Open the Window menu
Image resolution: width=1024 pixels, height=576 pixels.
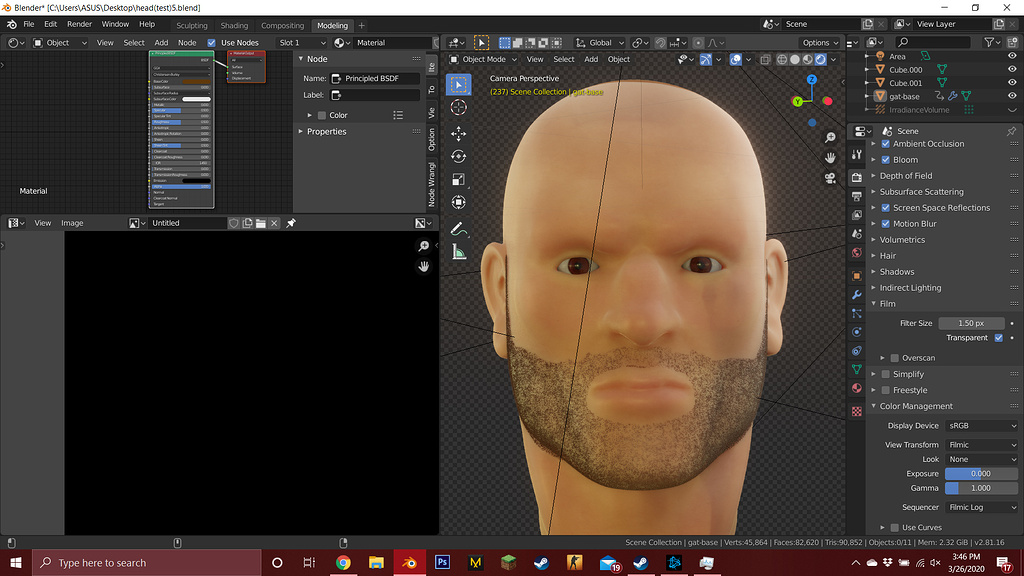(x=115, y=24)
